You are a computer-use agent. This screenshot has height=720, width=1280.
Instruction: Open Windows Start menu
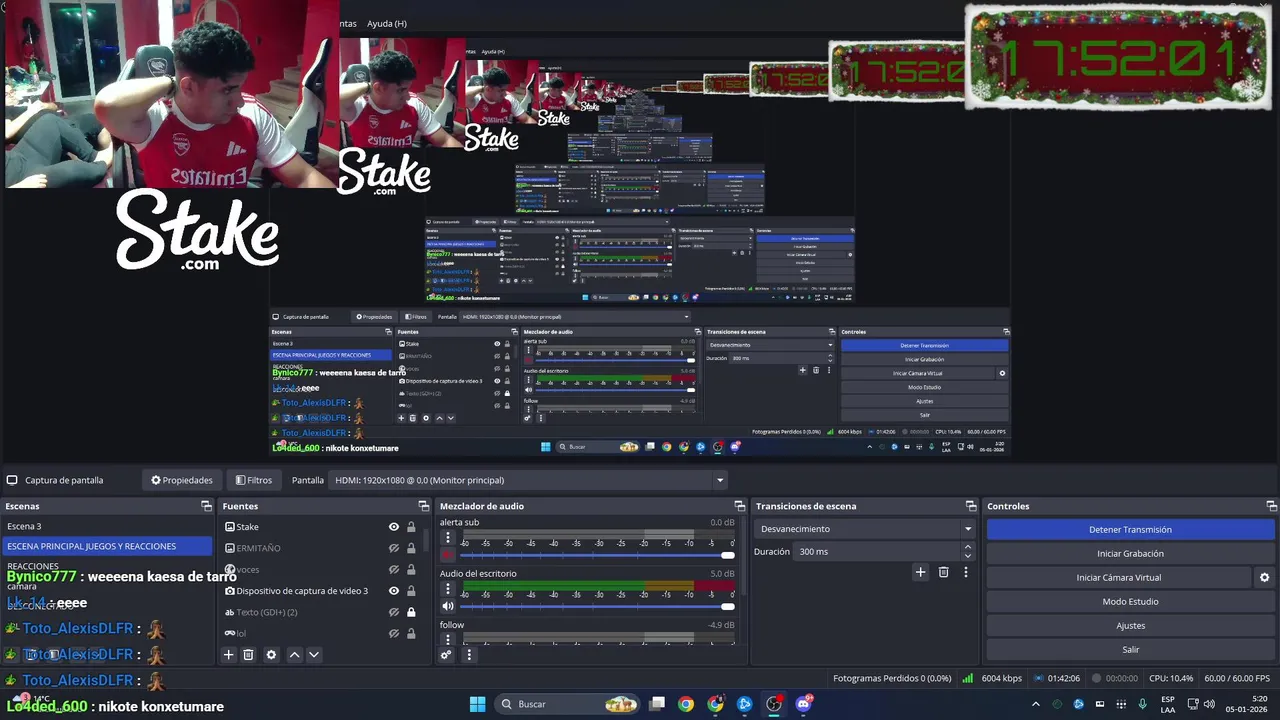click(477, 704)
